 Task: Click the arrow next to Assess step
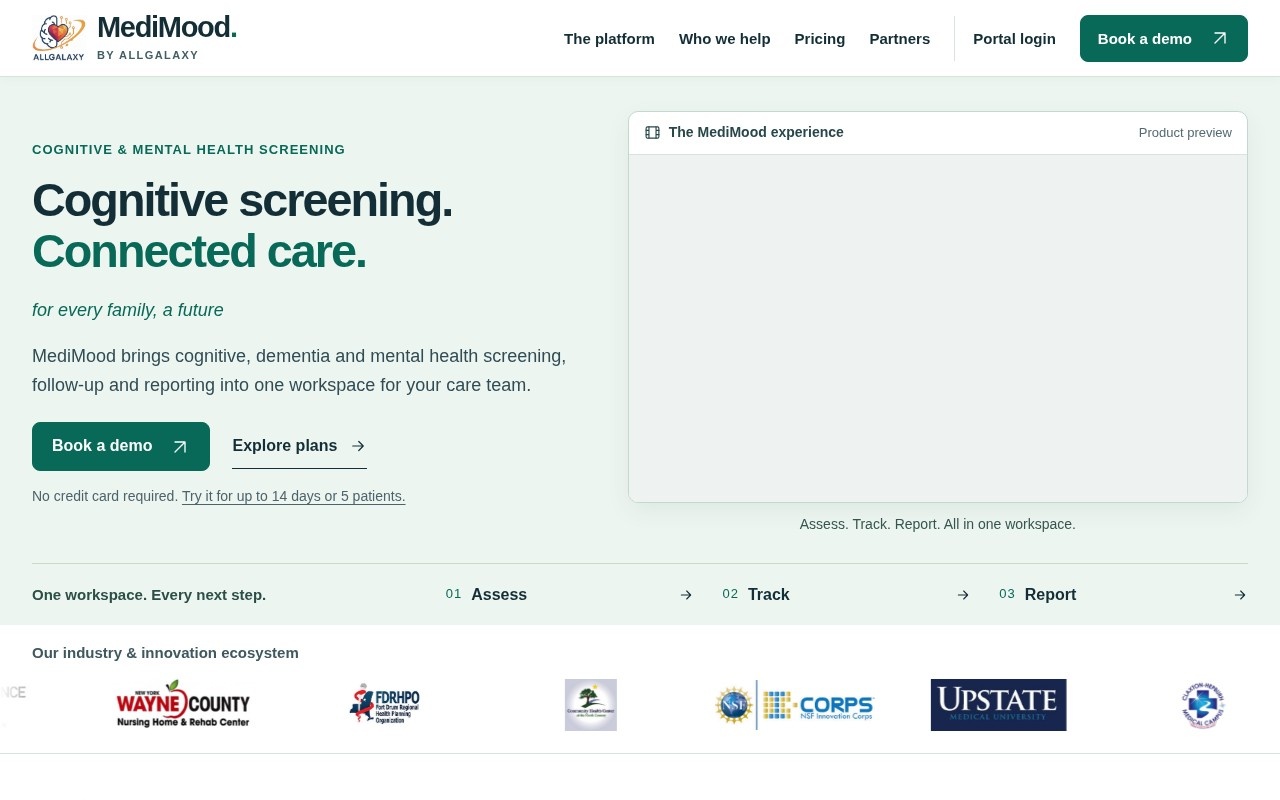click(x=686, y=595)
